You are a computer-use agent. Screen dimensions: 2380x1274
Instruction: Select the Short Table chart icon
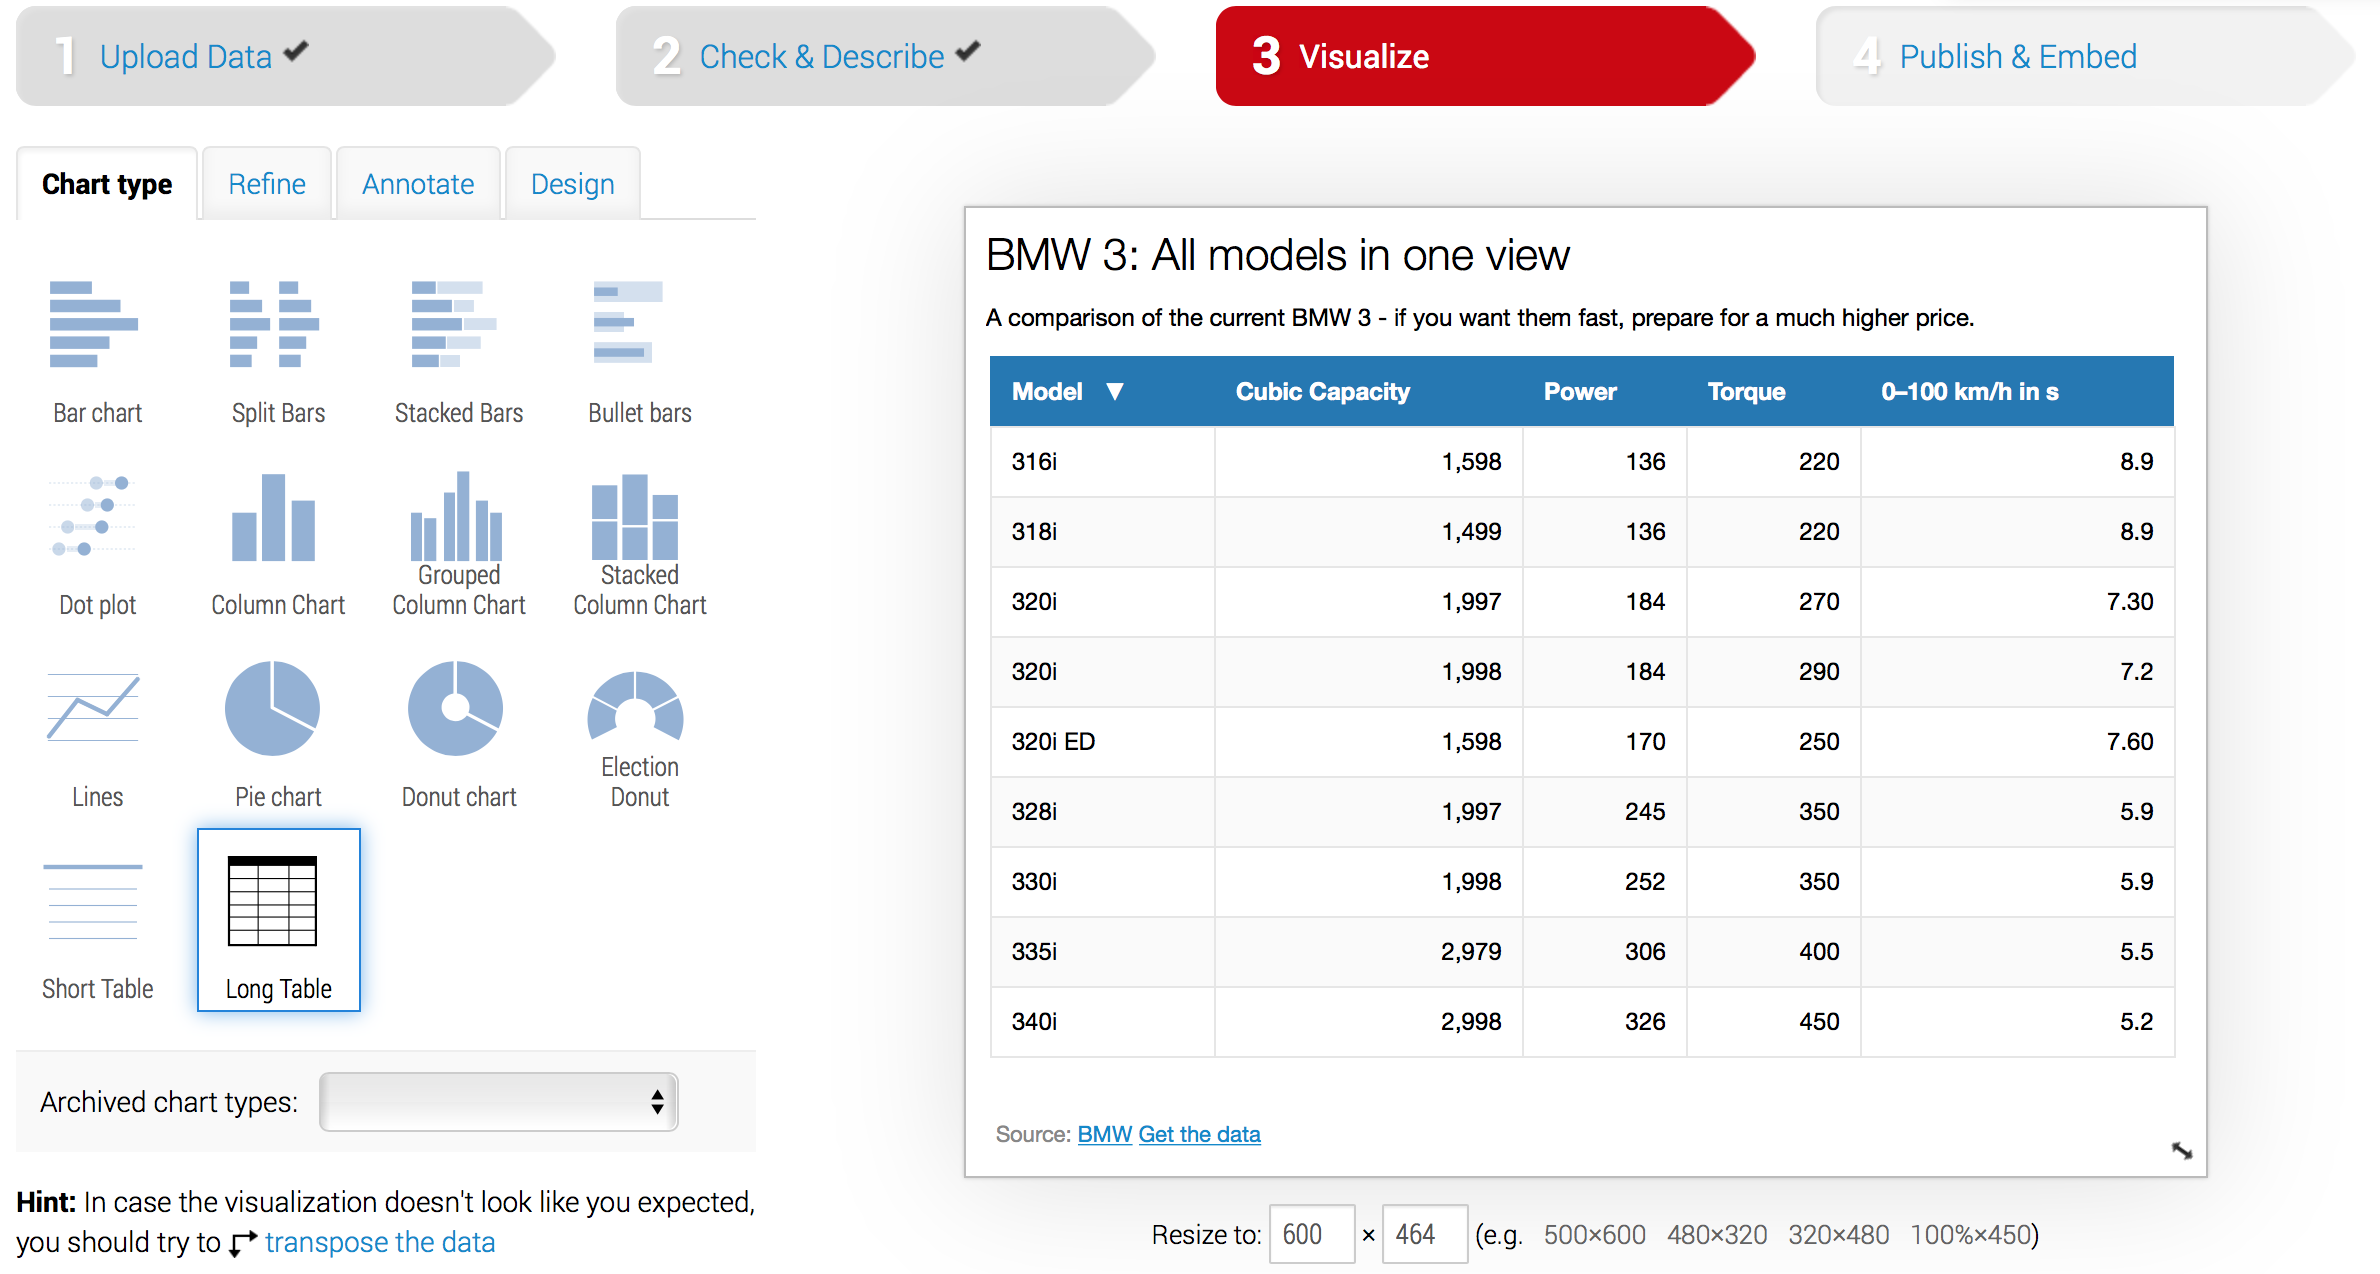click(93, 902)
